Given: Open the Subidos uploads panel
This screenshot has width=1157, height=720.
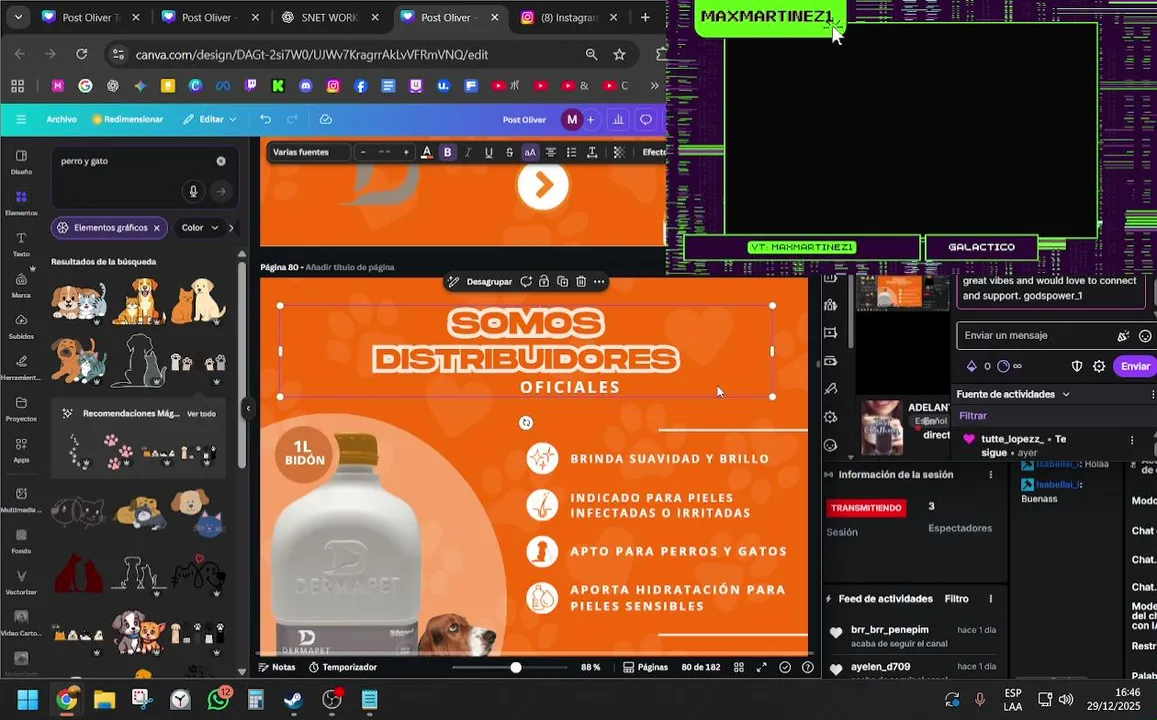Looking at the screenshot, I should 21,326.
